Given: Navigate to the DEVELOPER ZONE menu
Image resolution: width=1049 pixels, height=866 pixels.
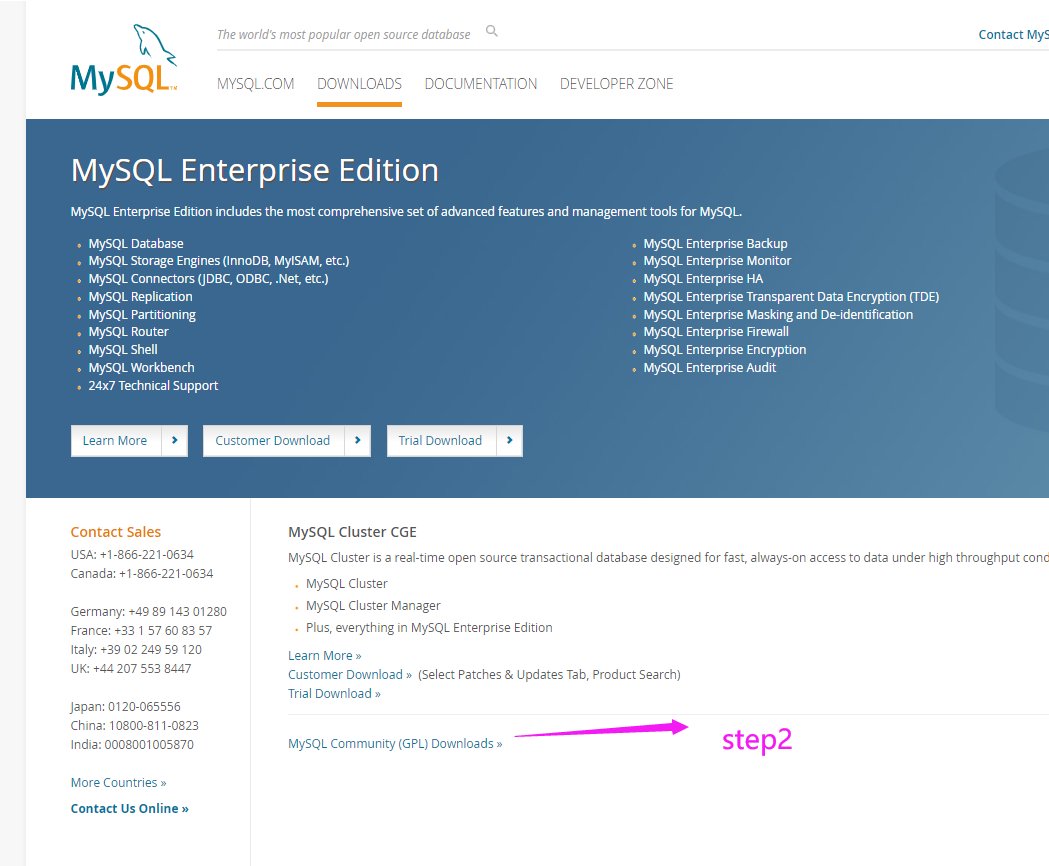Looking at the screenshot, I should tap(616, 84).
